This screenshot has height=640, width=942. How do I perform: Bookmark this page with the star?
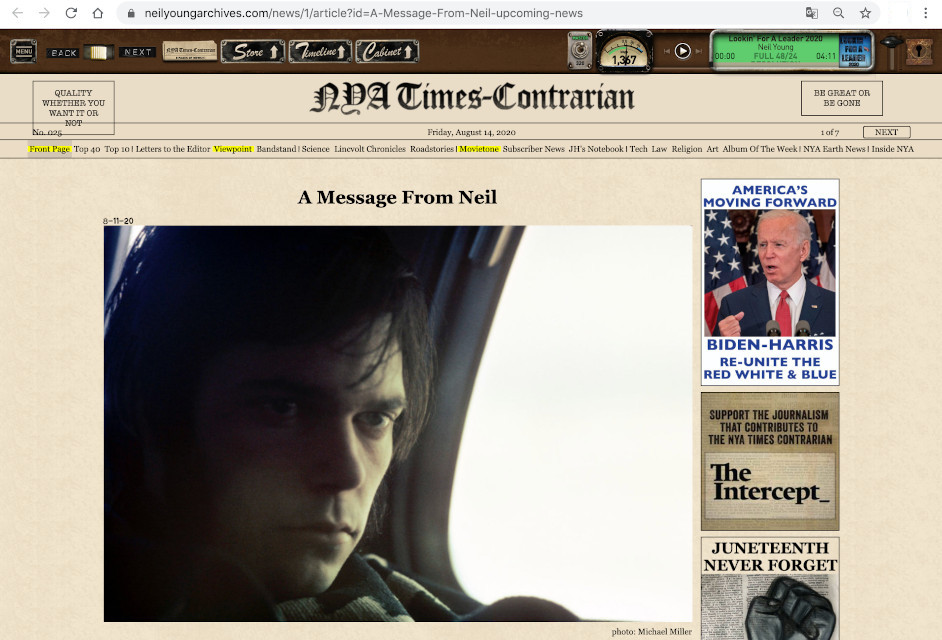(865, 13)
